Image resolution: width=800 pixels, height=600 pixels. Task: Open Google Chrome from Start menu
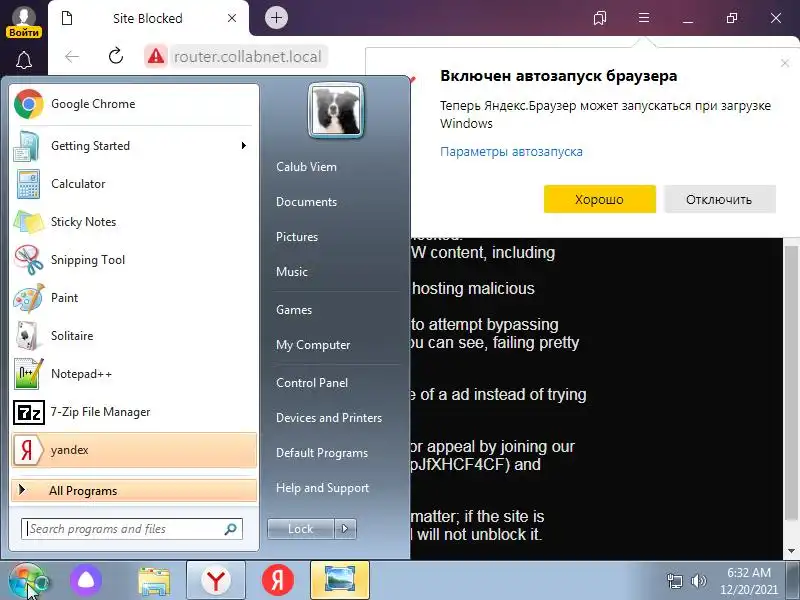coord(134,104)
